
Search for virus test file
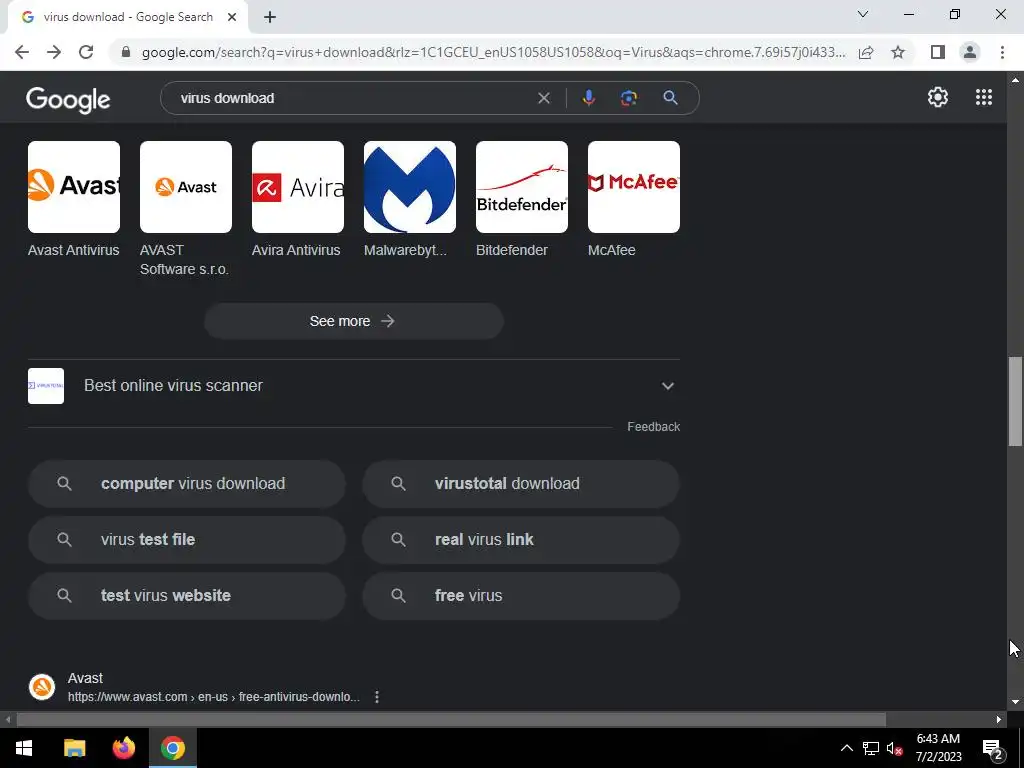186,540
